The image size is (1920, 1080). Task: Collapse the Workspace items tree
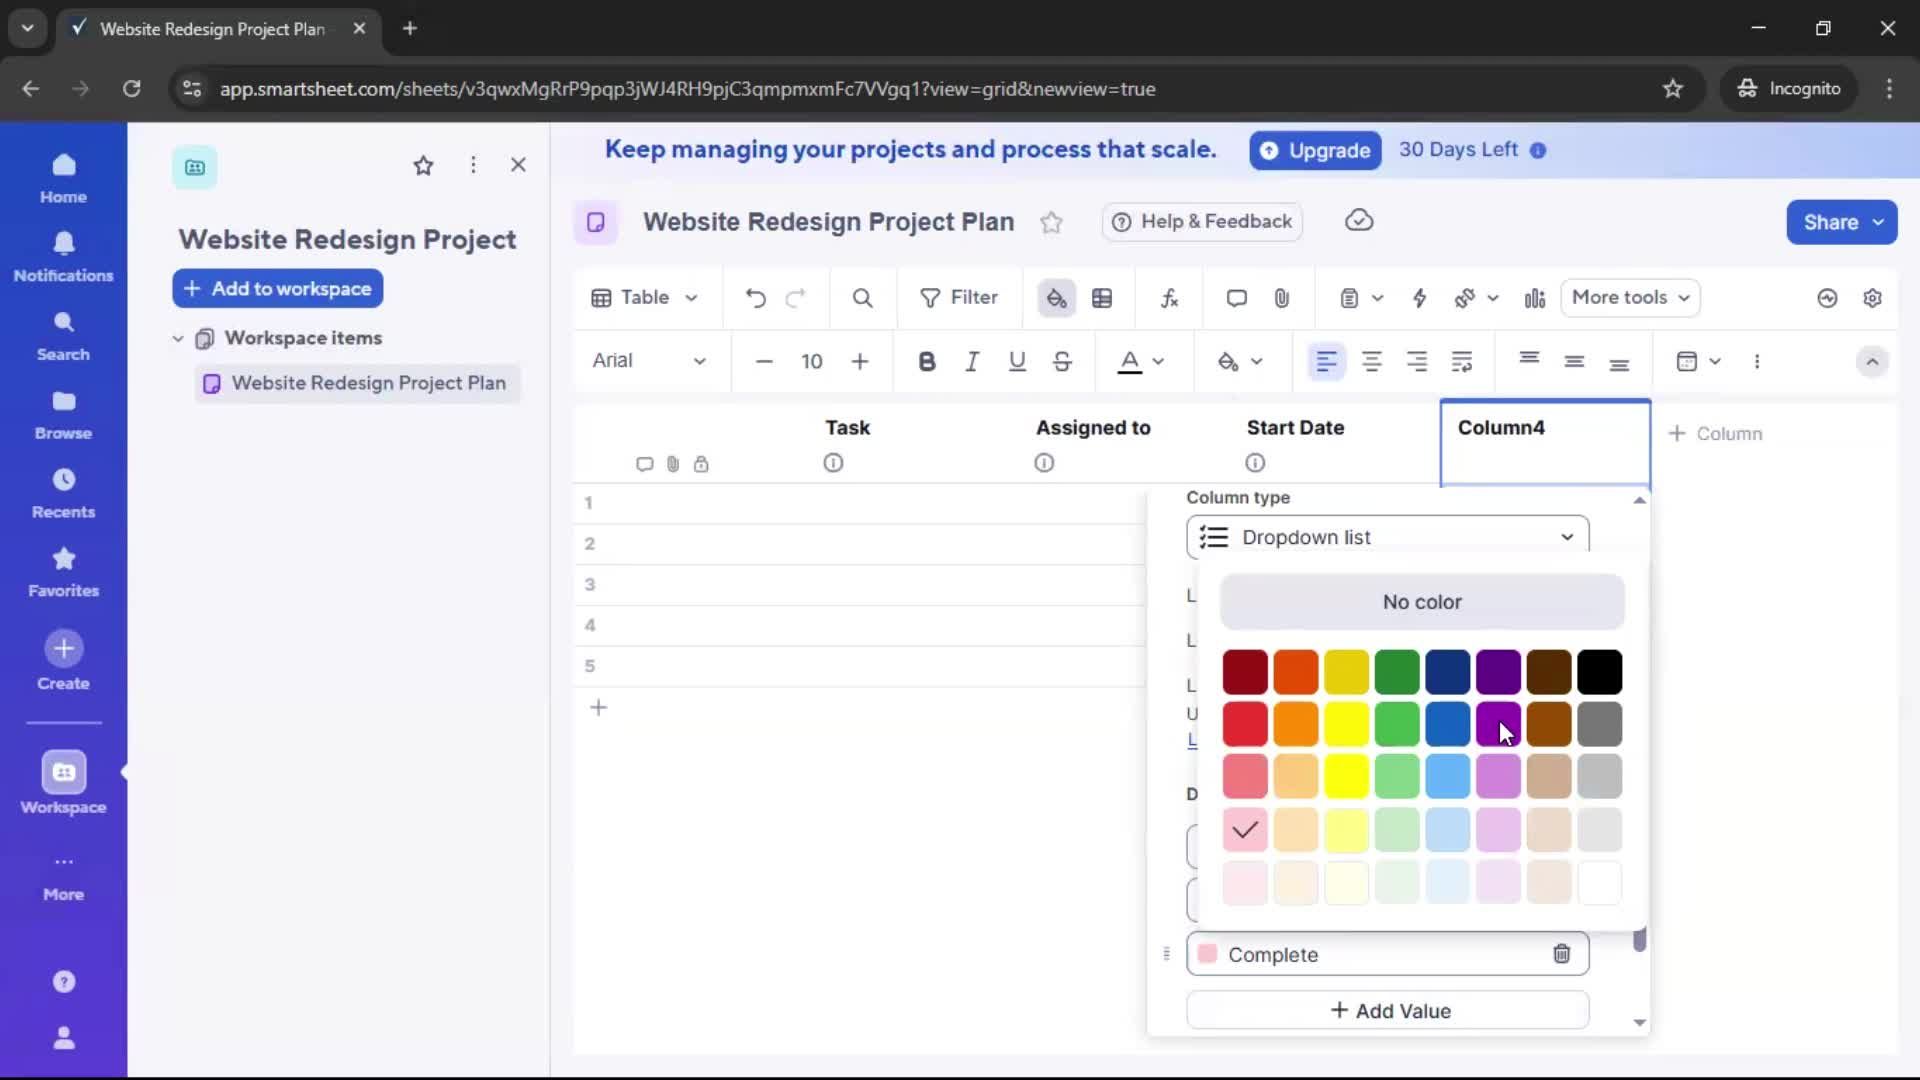tap(178, 338)
